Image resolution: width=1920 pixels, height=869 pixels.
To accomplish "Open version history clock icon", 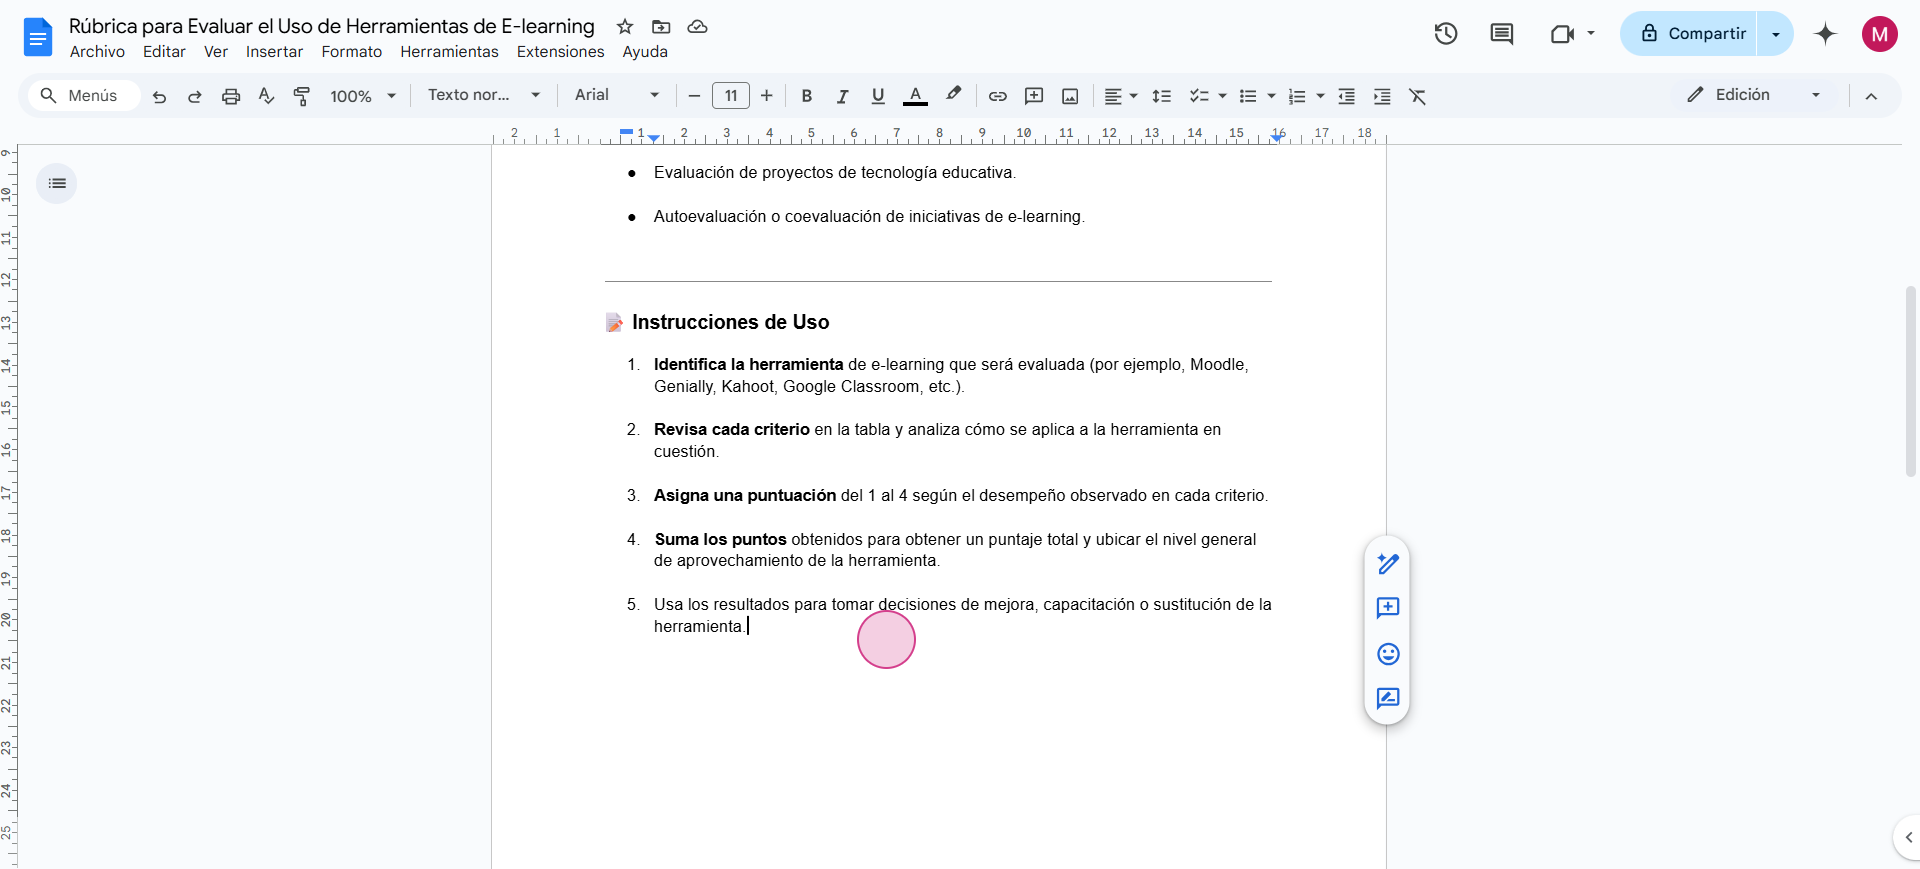I will point(1446,34).
